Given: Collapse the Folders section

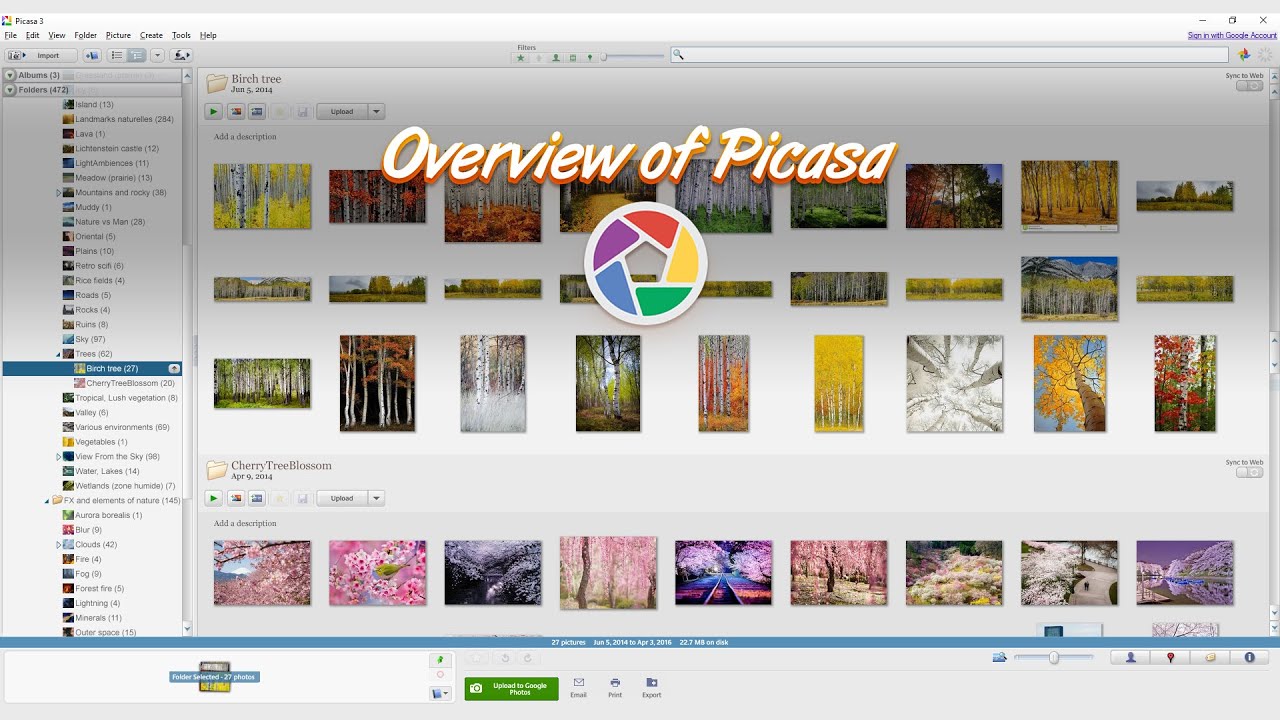Looking at the screenshot, I should 10,90.
